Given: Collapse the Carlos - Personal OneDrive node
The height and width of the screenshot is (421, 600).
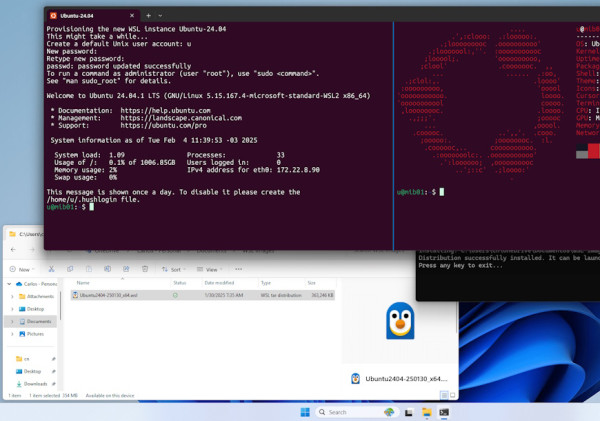Looking at the screenshot, I should 9,284.
